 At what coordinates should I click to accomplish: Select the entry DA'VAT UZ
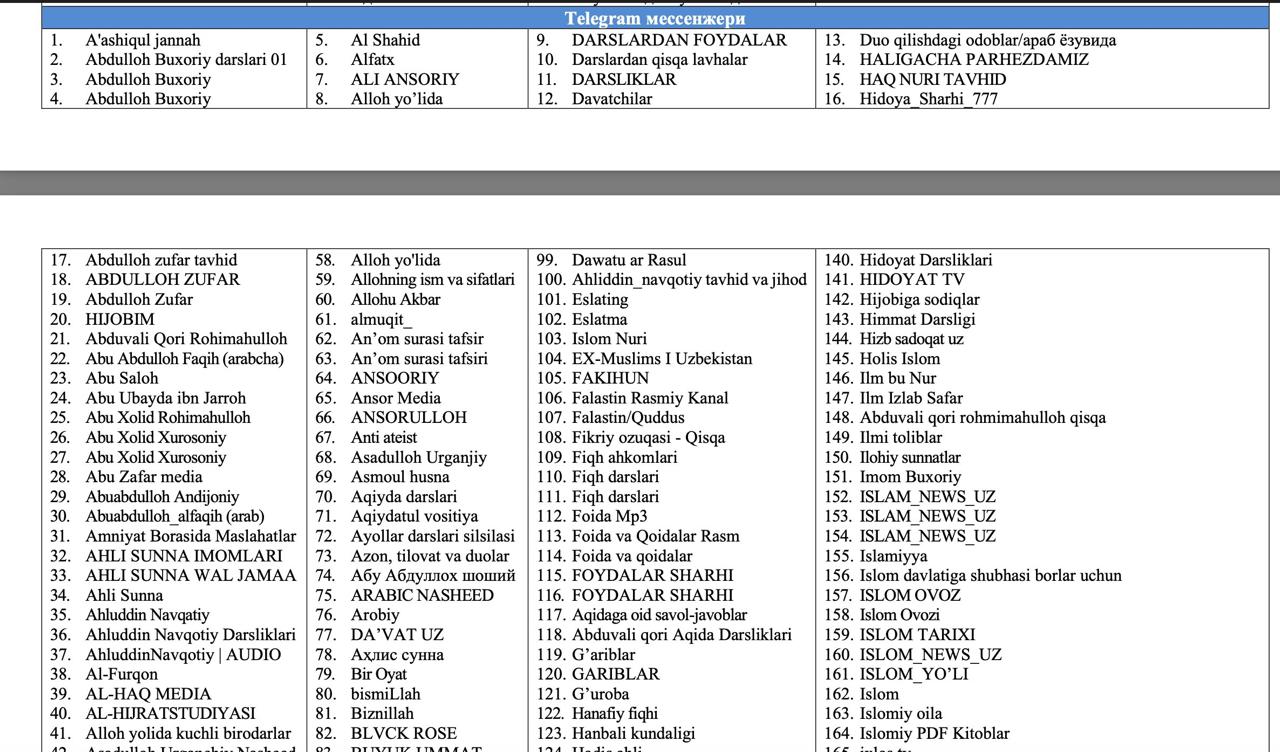point(397,635)
